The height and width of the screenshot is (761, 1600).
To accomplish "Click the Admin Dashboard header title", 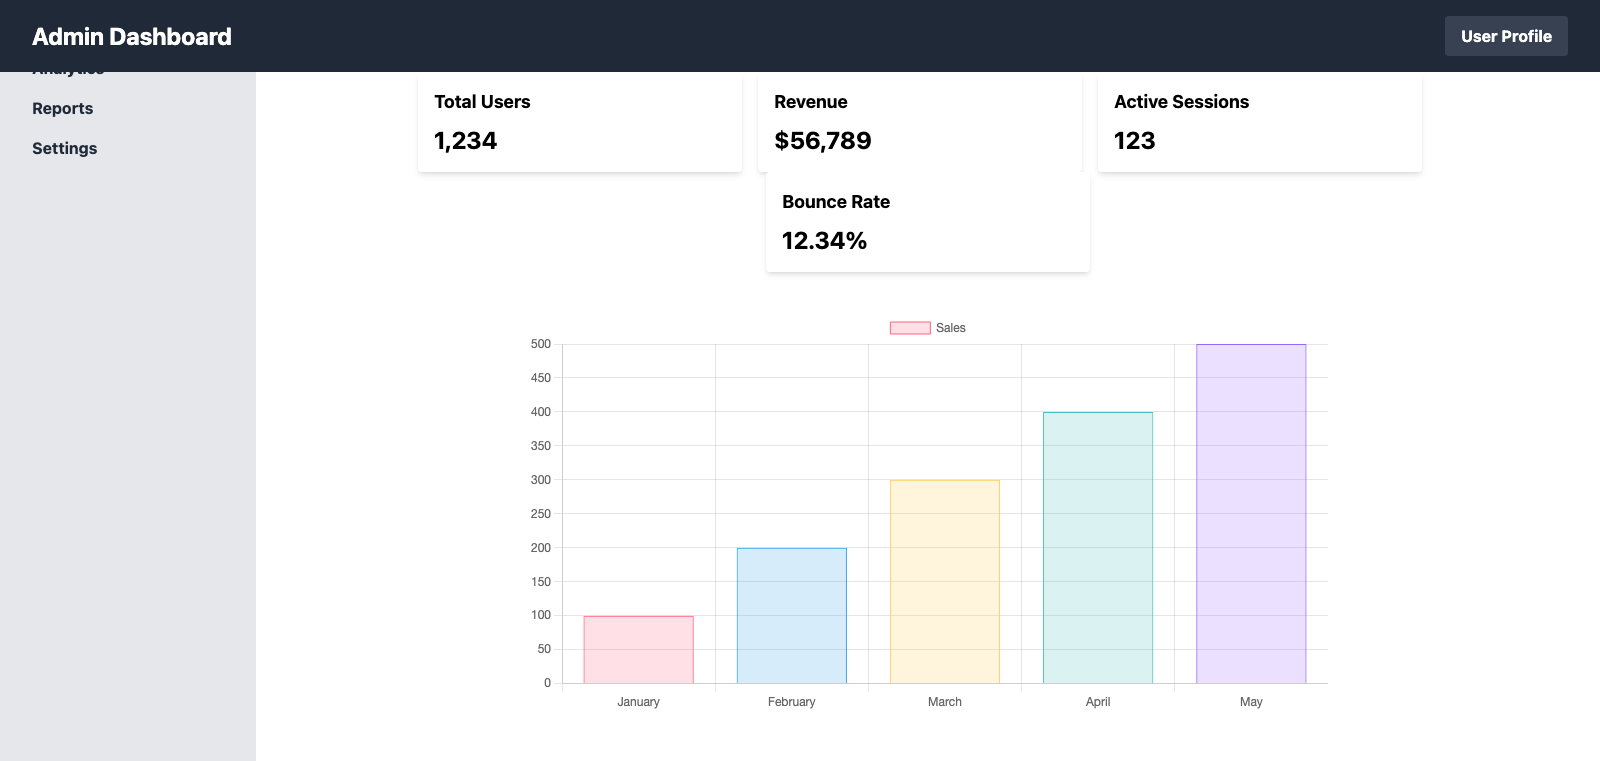I will (x=132, y=37).
